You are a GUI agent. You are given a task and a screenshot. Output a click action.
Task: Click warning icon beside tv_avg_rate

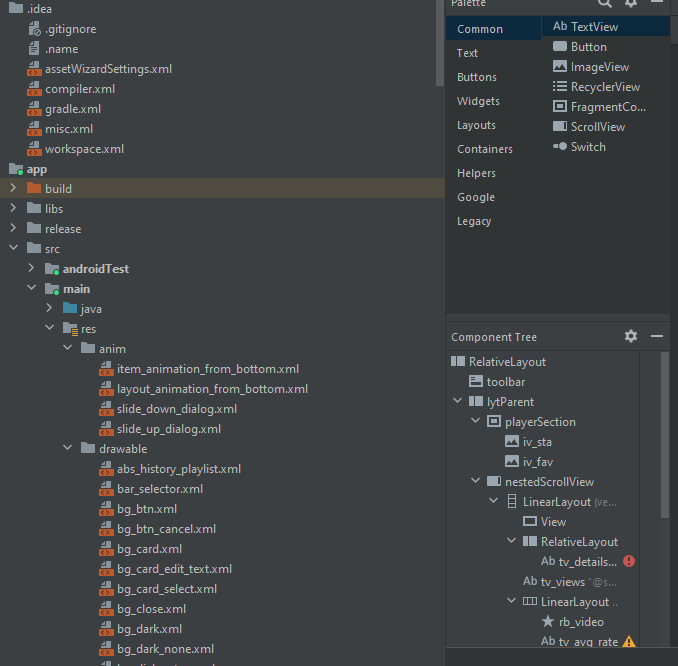(629, 642)
